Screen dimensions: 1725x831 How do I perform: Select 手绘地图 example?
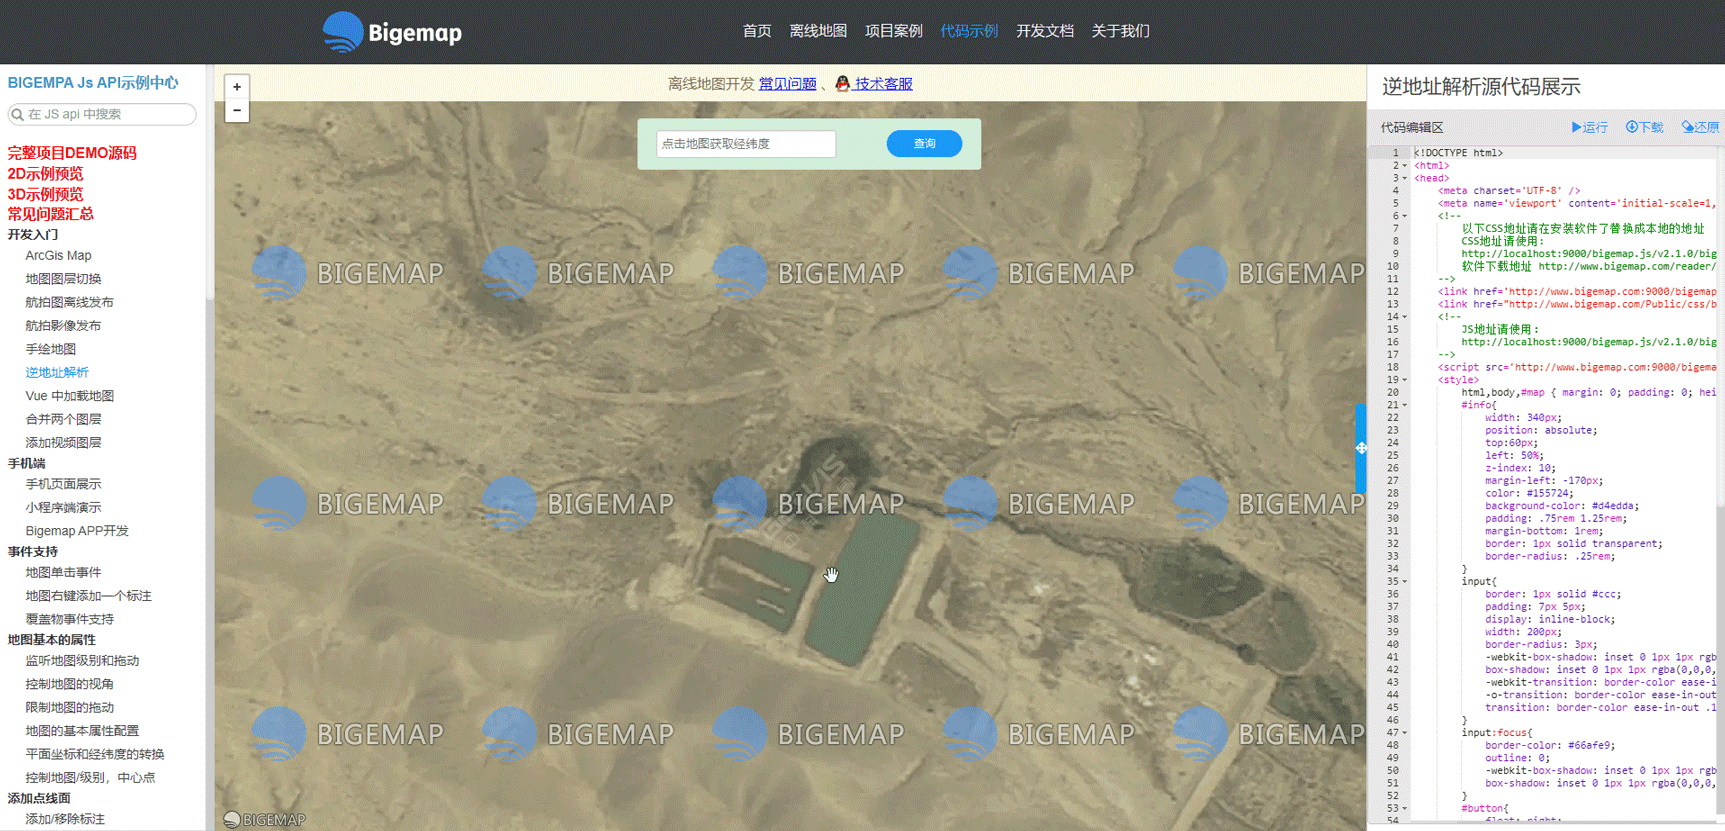pos(50,349)
